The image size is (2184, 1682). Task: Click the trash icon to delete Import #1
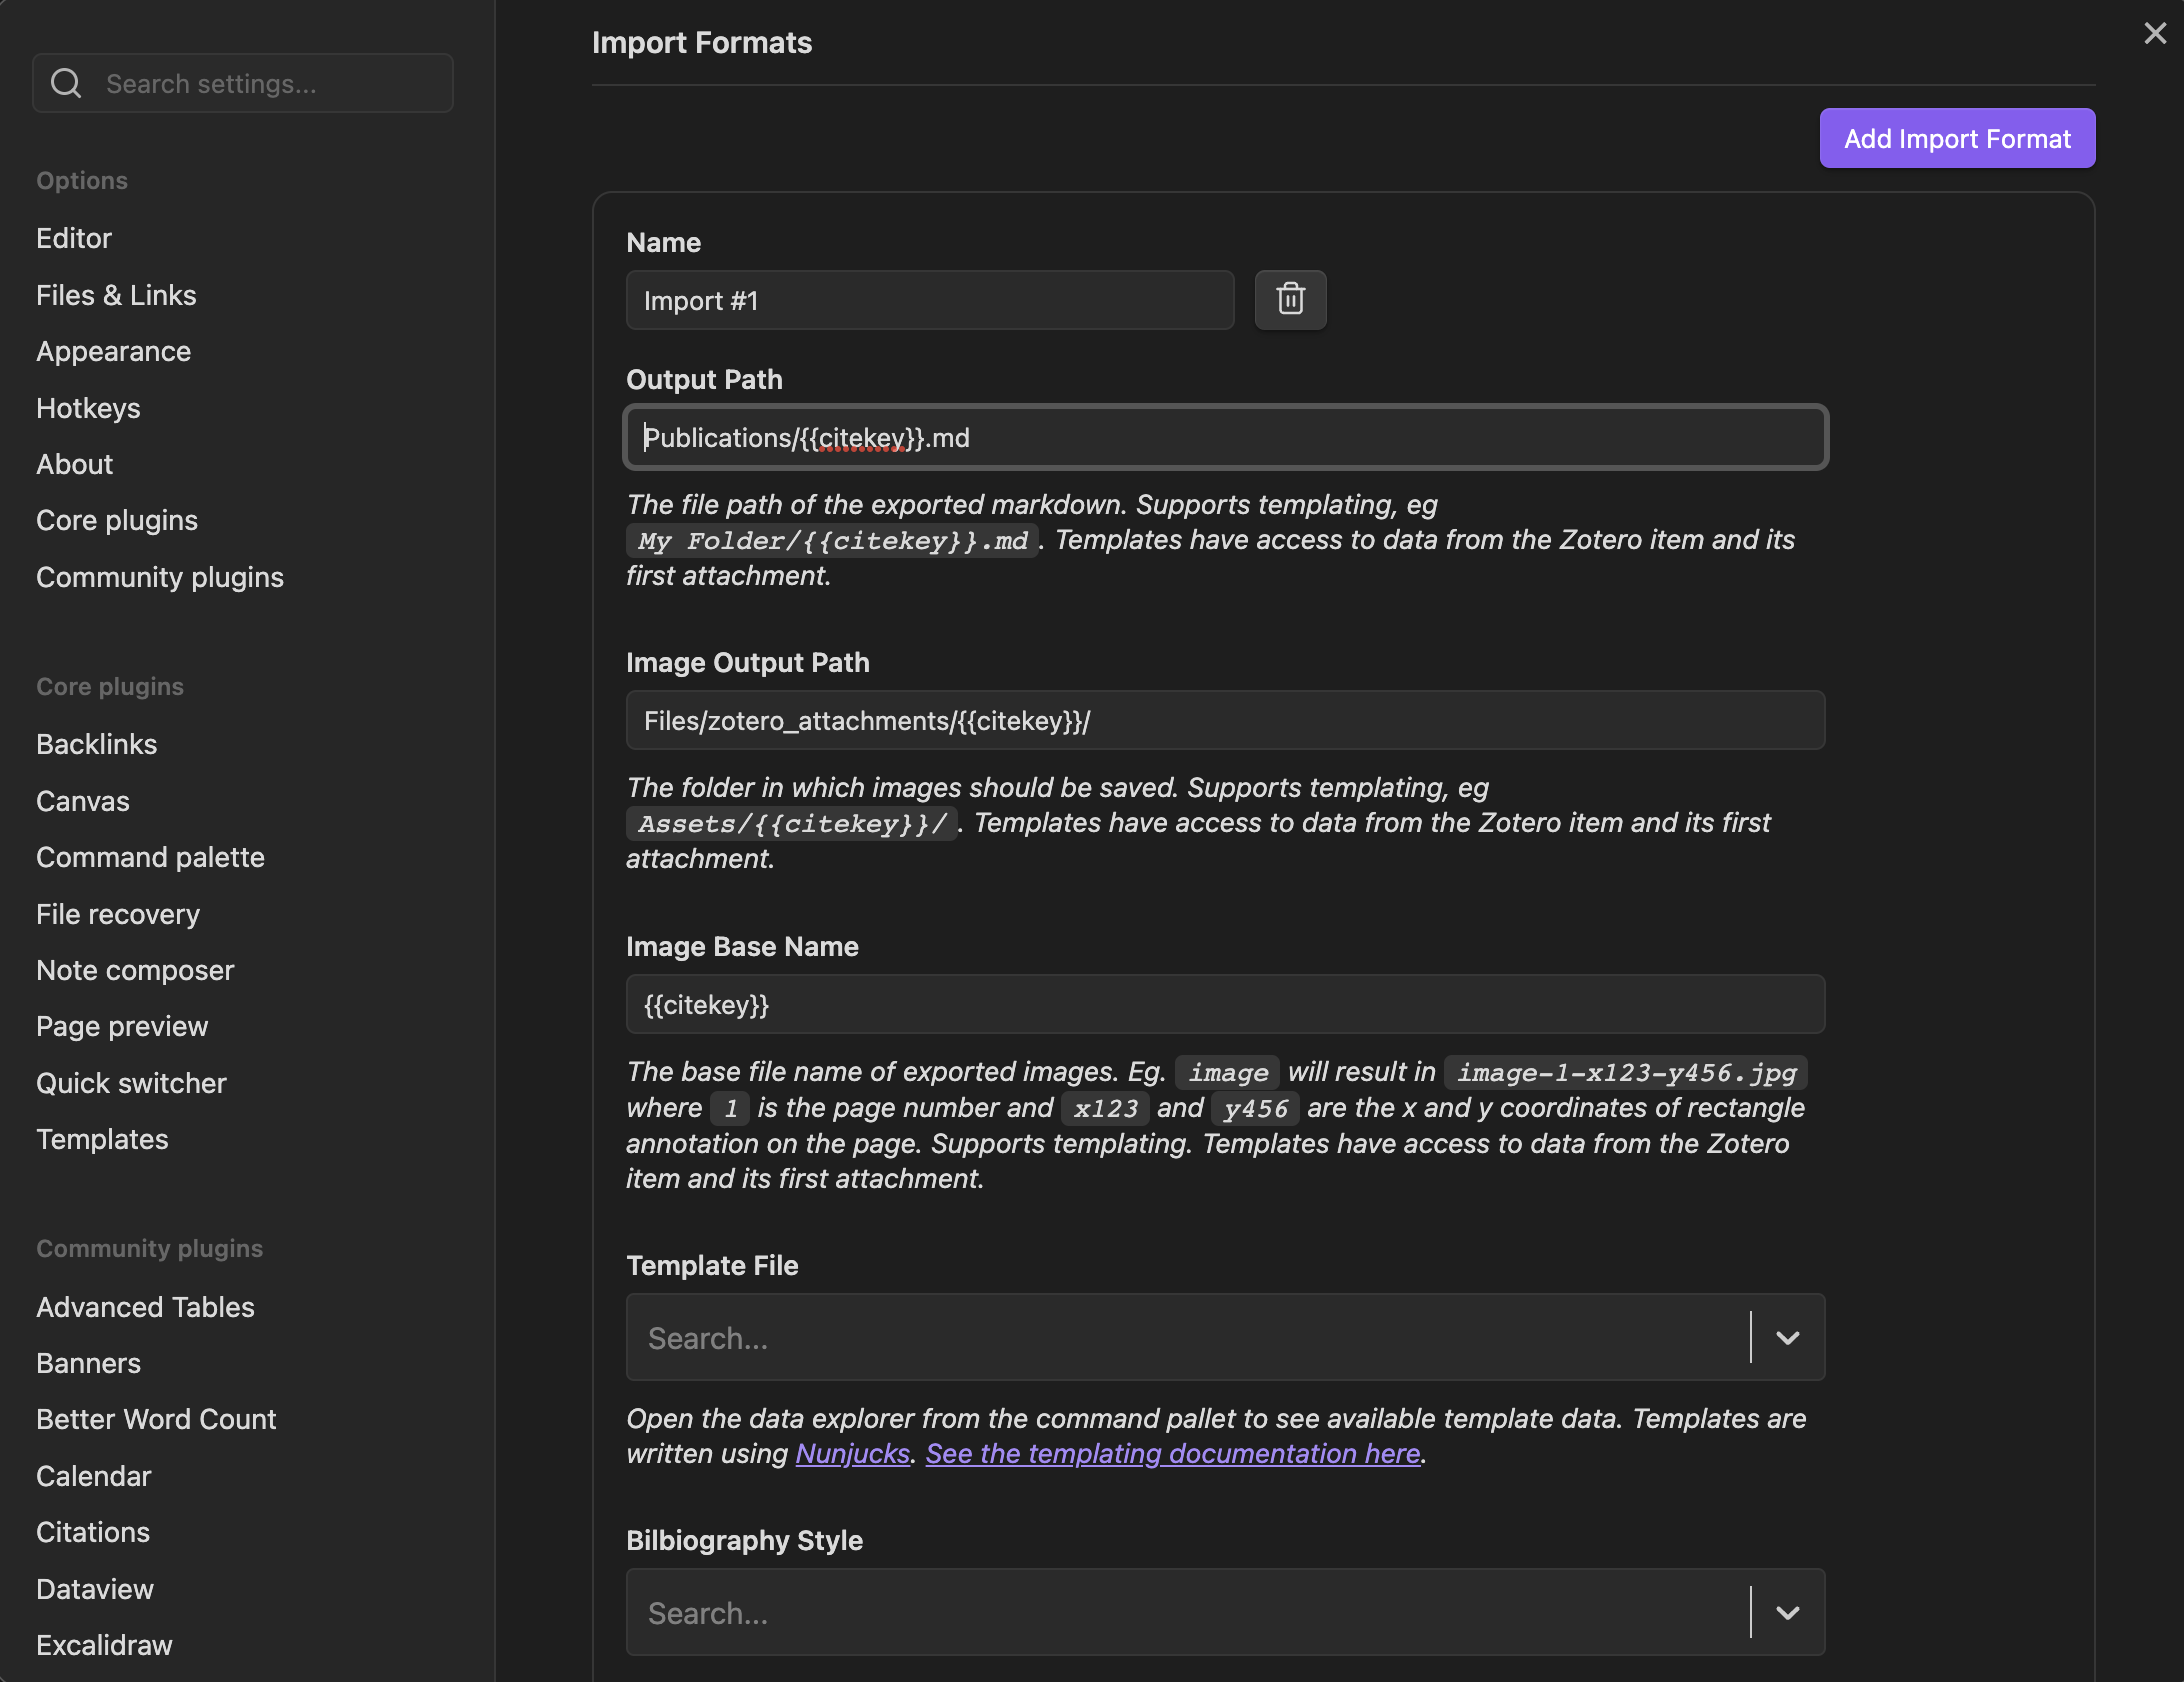[x=1290, y=299]
